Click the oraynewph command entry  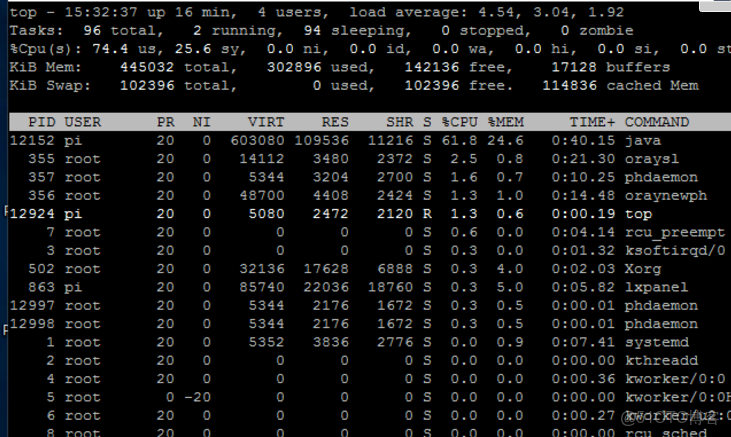tap(666, 196)
